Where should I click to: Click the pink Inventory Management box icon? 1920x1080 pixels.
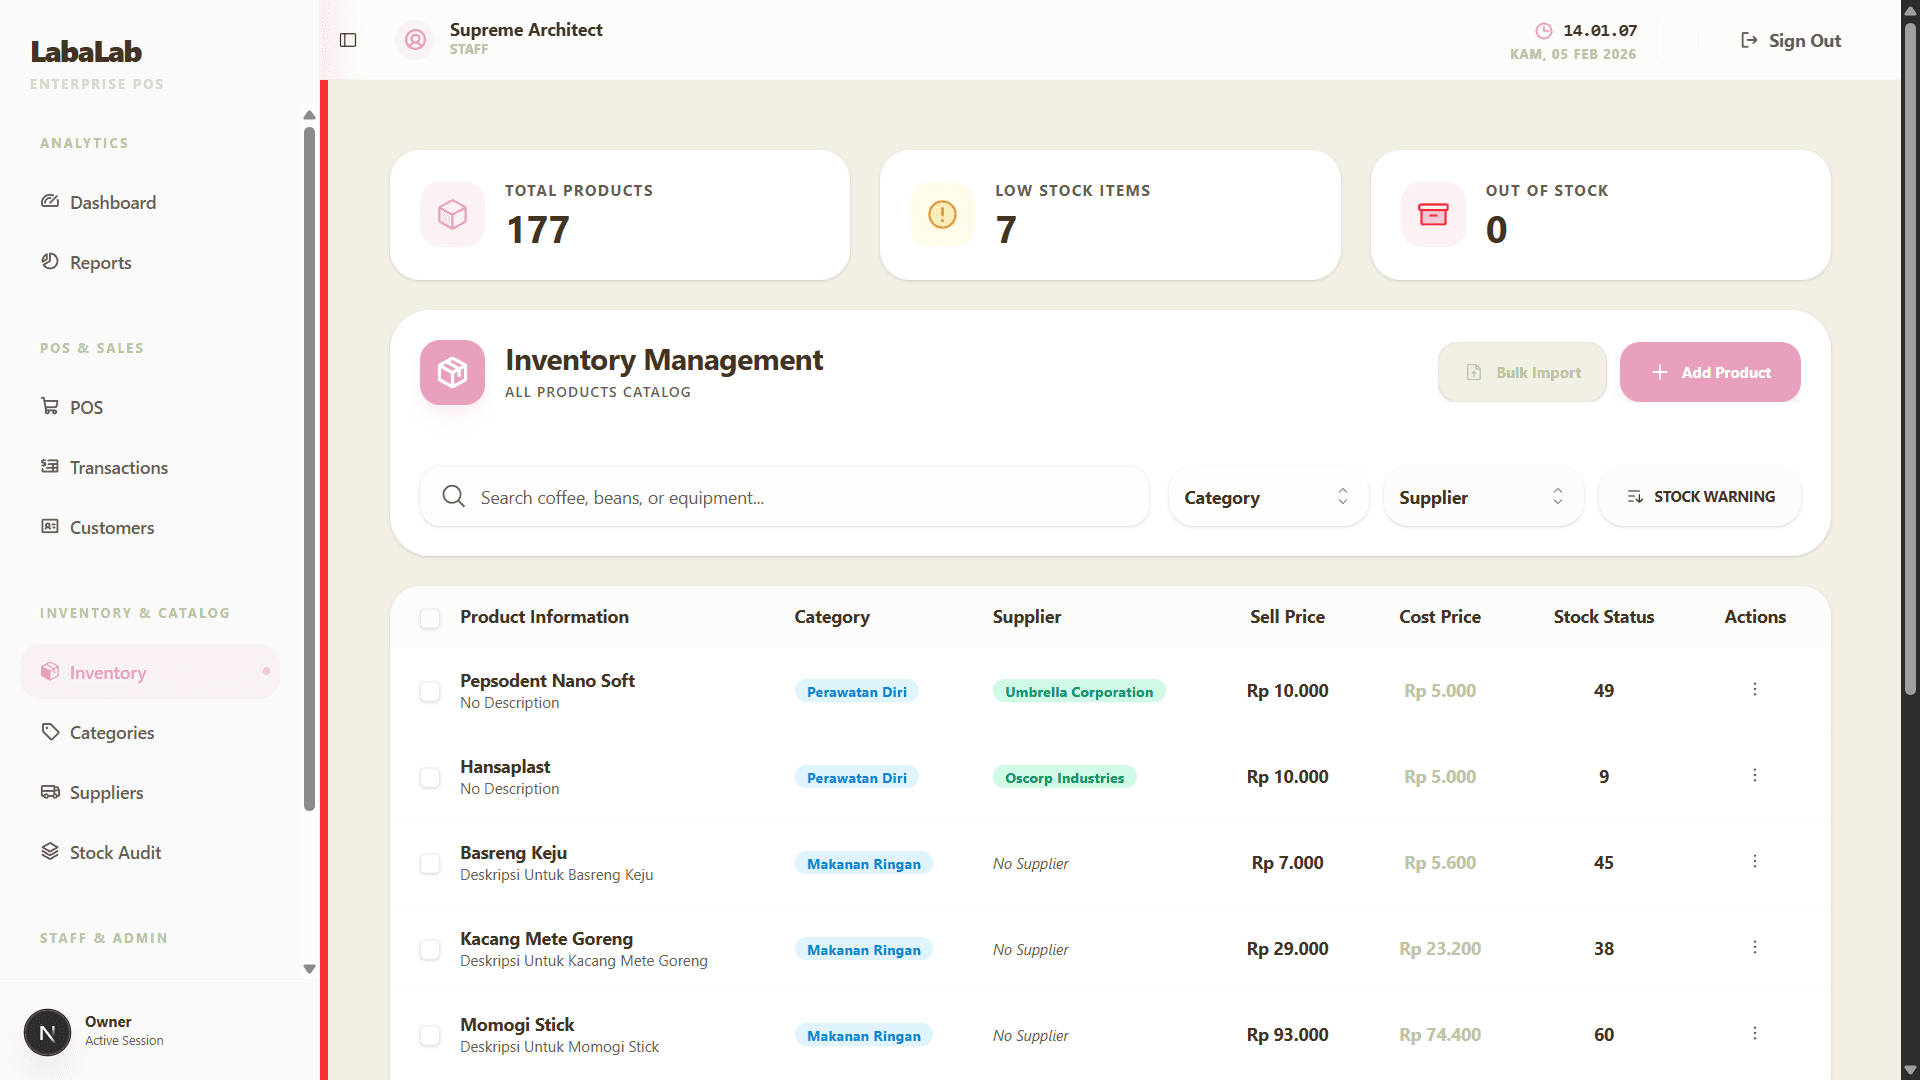pos(452,372)
